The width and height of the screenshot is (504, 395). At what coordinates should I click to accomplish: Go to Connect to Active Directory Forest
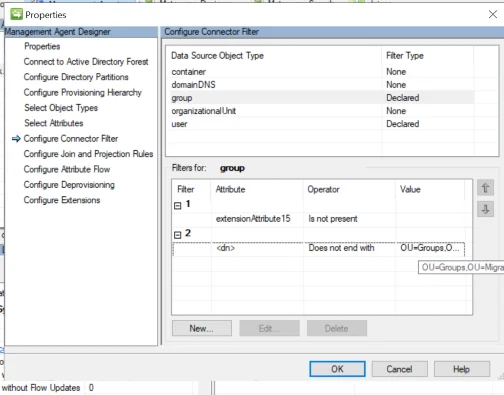pos(86,62)
